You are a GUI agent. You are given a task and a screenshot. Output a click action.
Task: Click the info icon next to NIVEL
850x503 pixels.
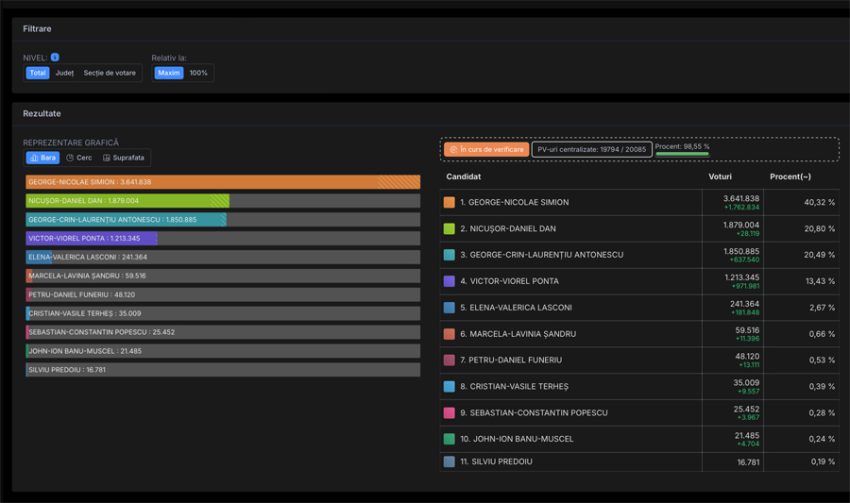(55, 58)
